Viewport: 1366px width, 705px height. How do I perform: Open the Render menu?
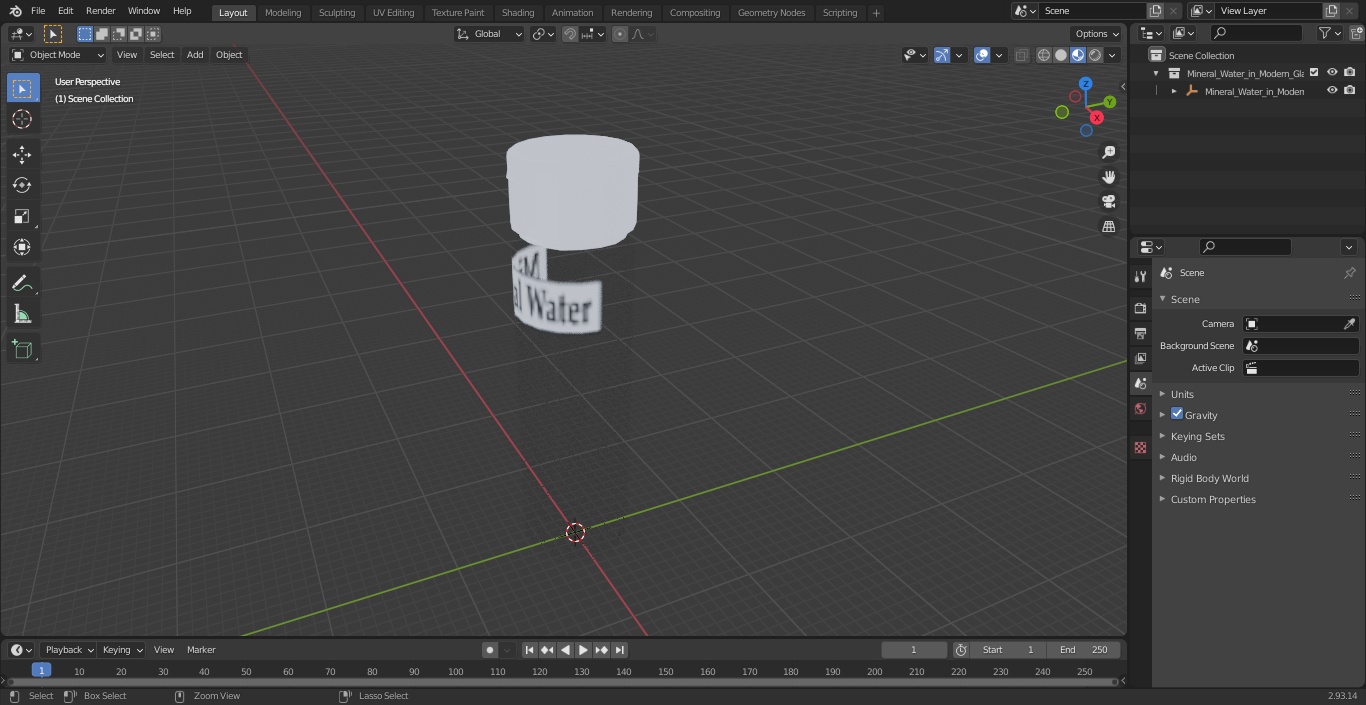100,11
